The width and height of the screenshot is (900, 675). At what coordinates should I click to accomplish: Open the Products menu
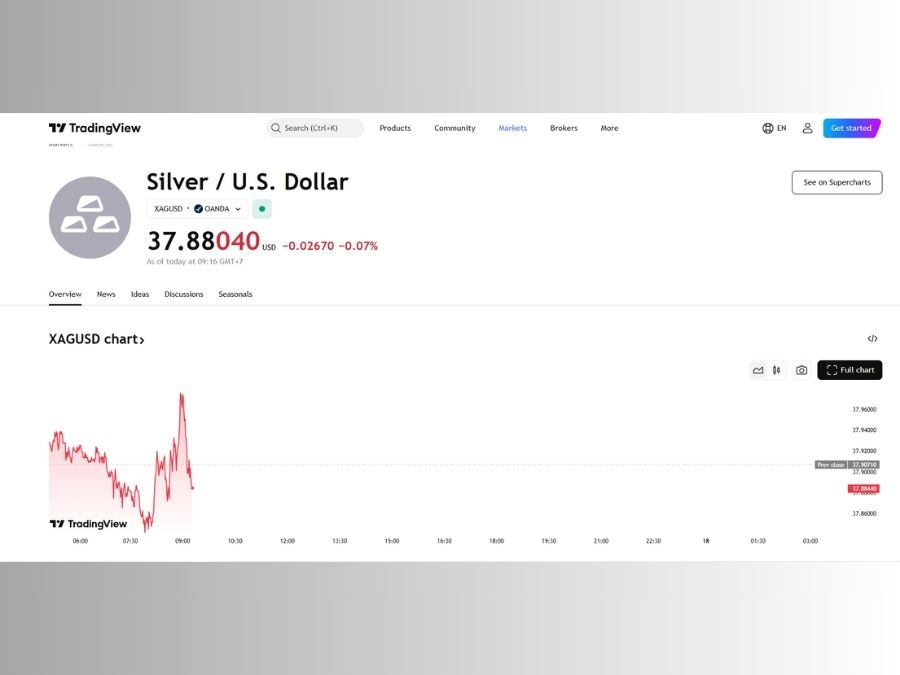[x=395, y=128]
